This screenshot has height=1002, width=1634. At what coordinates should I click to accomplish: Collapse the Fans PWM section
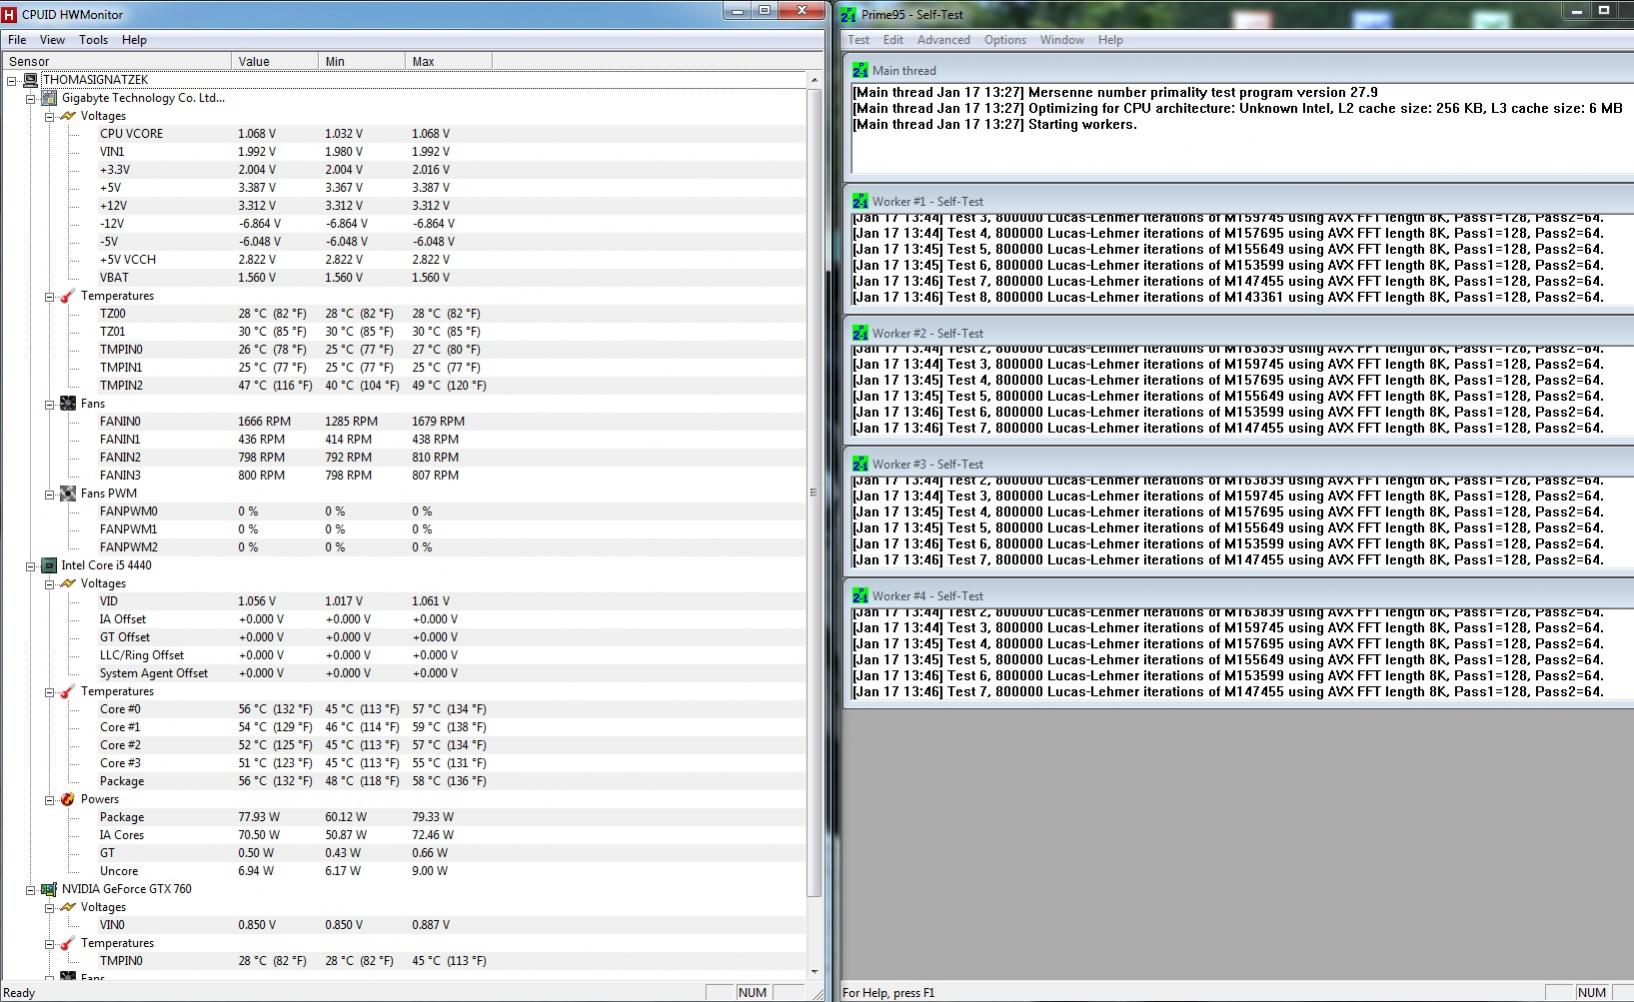(x=48, y=494)
